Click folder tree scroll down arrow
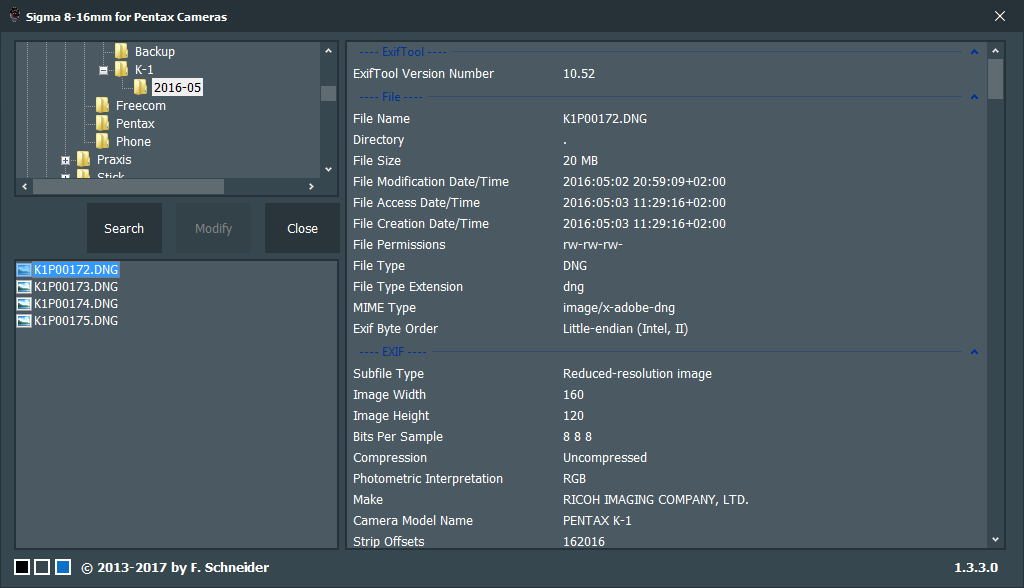Image resolution: width=1024 pixels, height=588 pixels. (328, 169)
